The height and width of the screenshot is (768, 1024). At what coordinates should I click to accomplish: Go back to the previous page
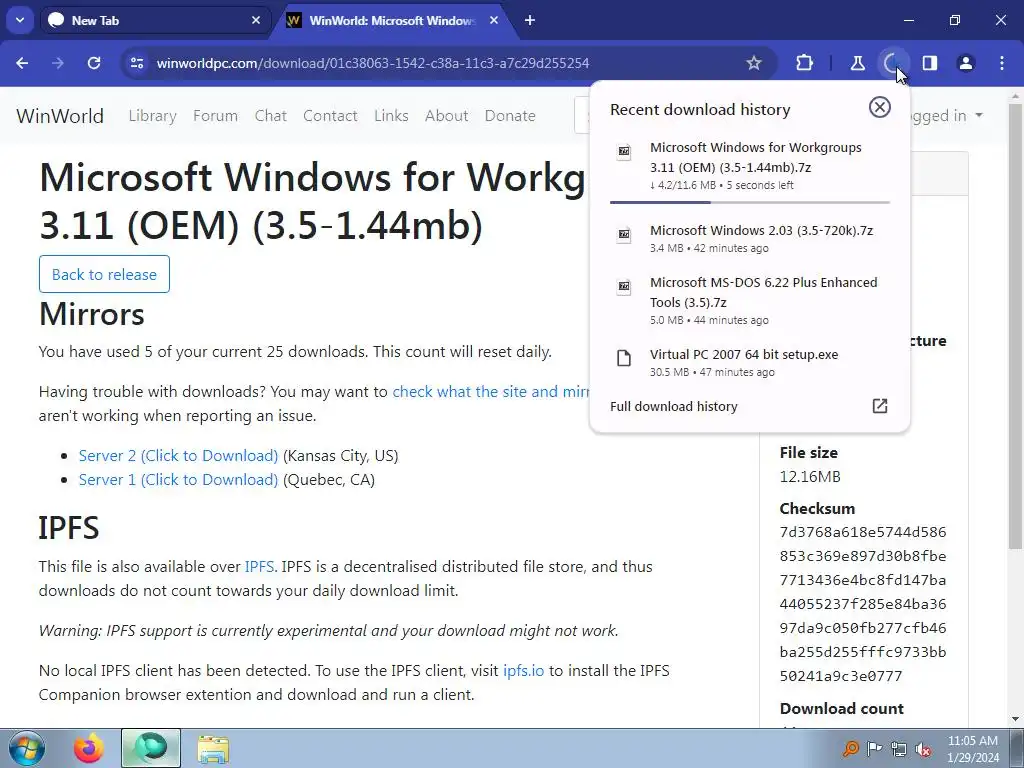click(22, 63)
